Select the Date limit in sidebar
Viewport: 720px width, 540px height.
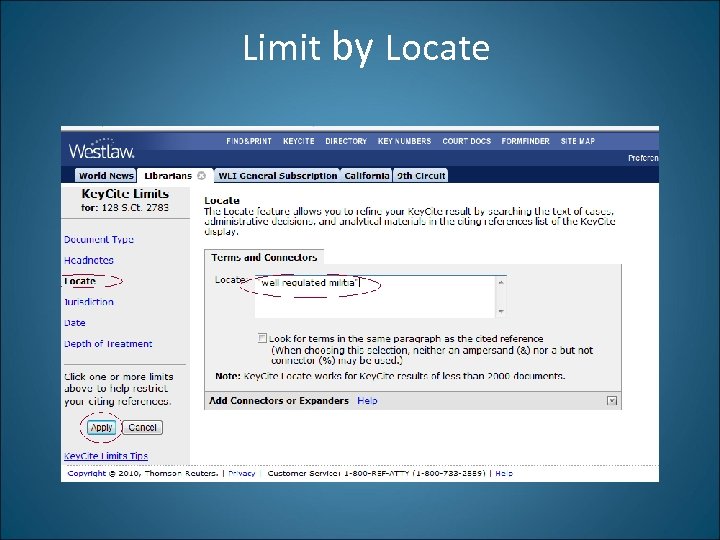(74, 323)
